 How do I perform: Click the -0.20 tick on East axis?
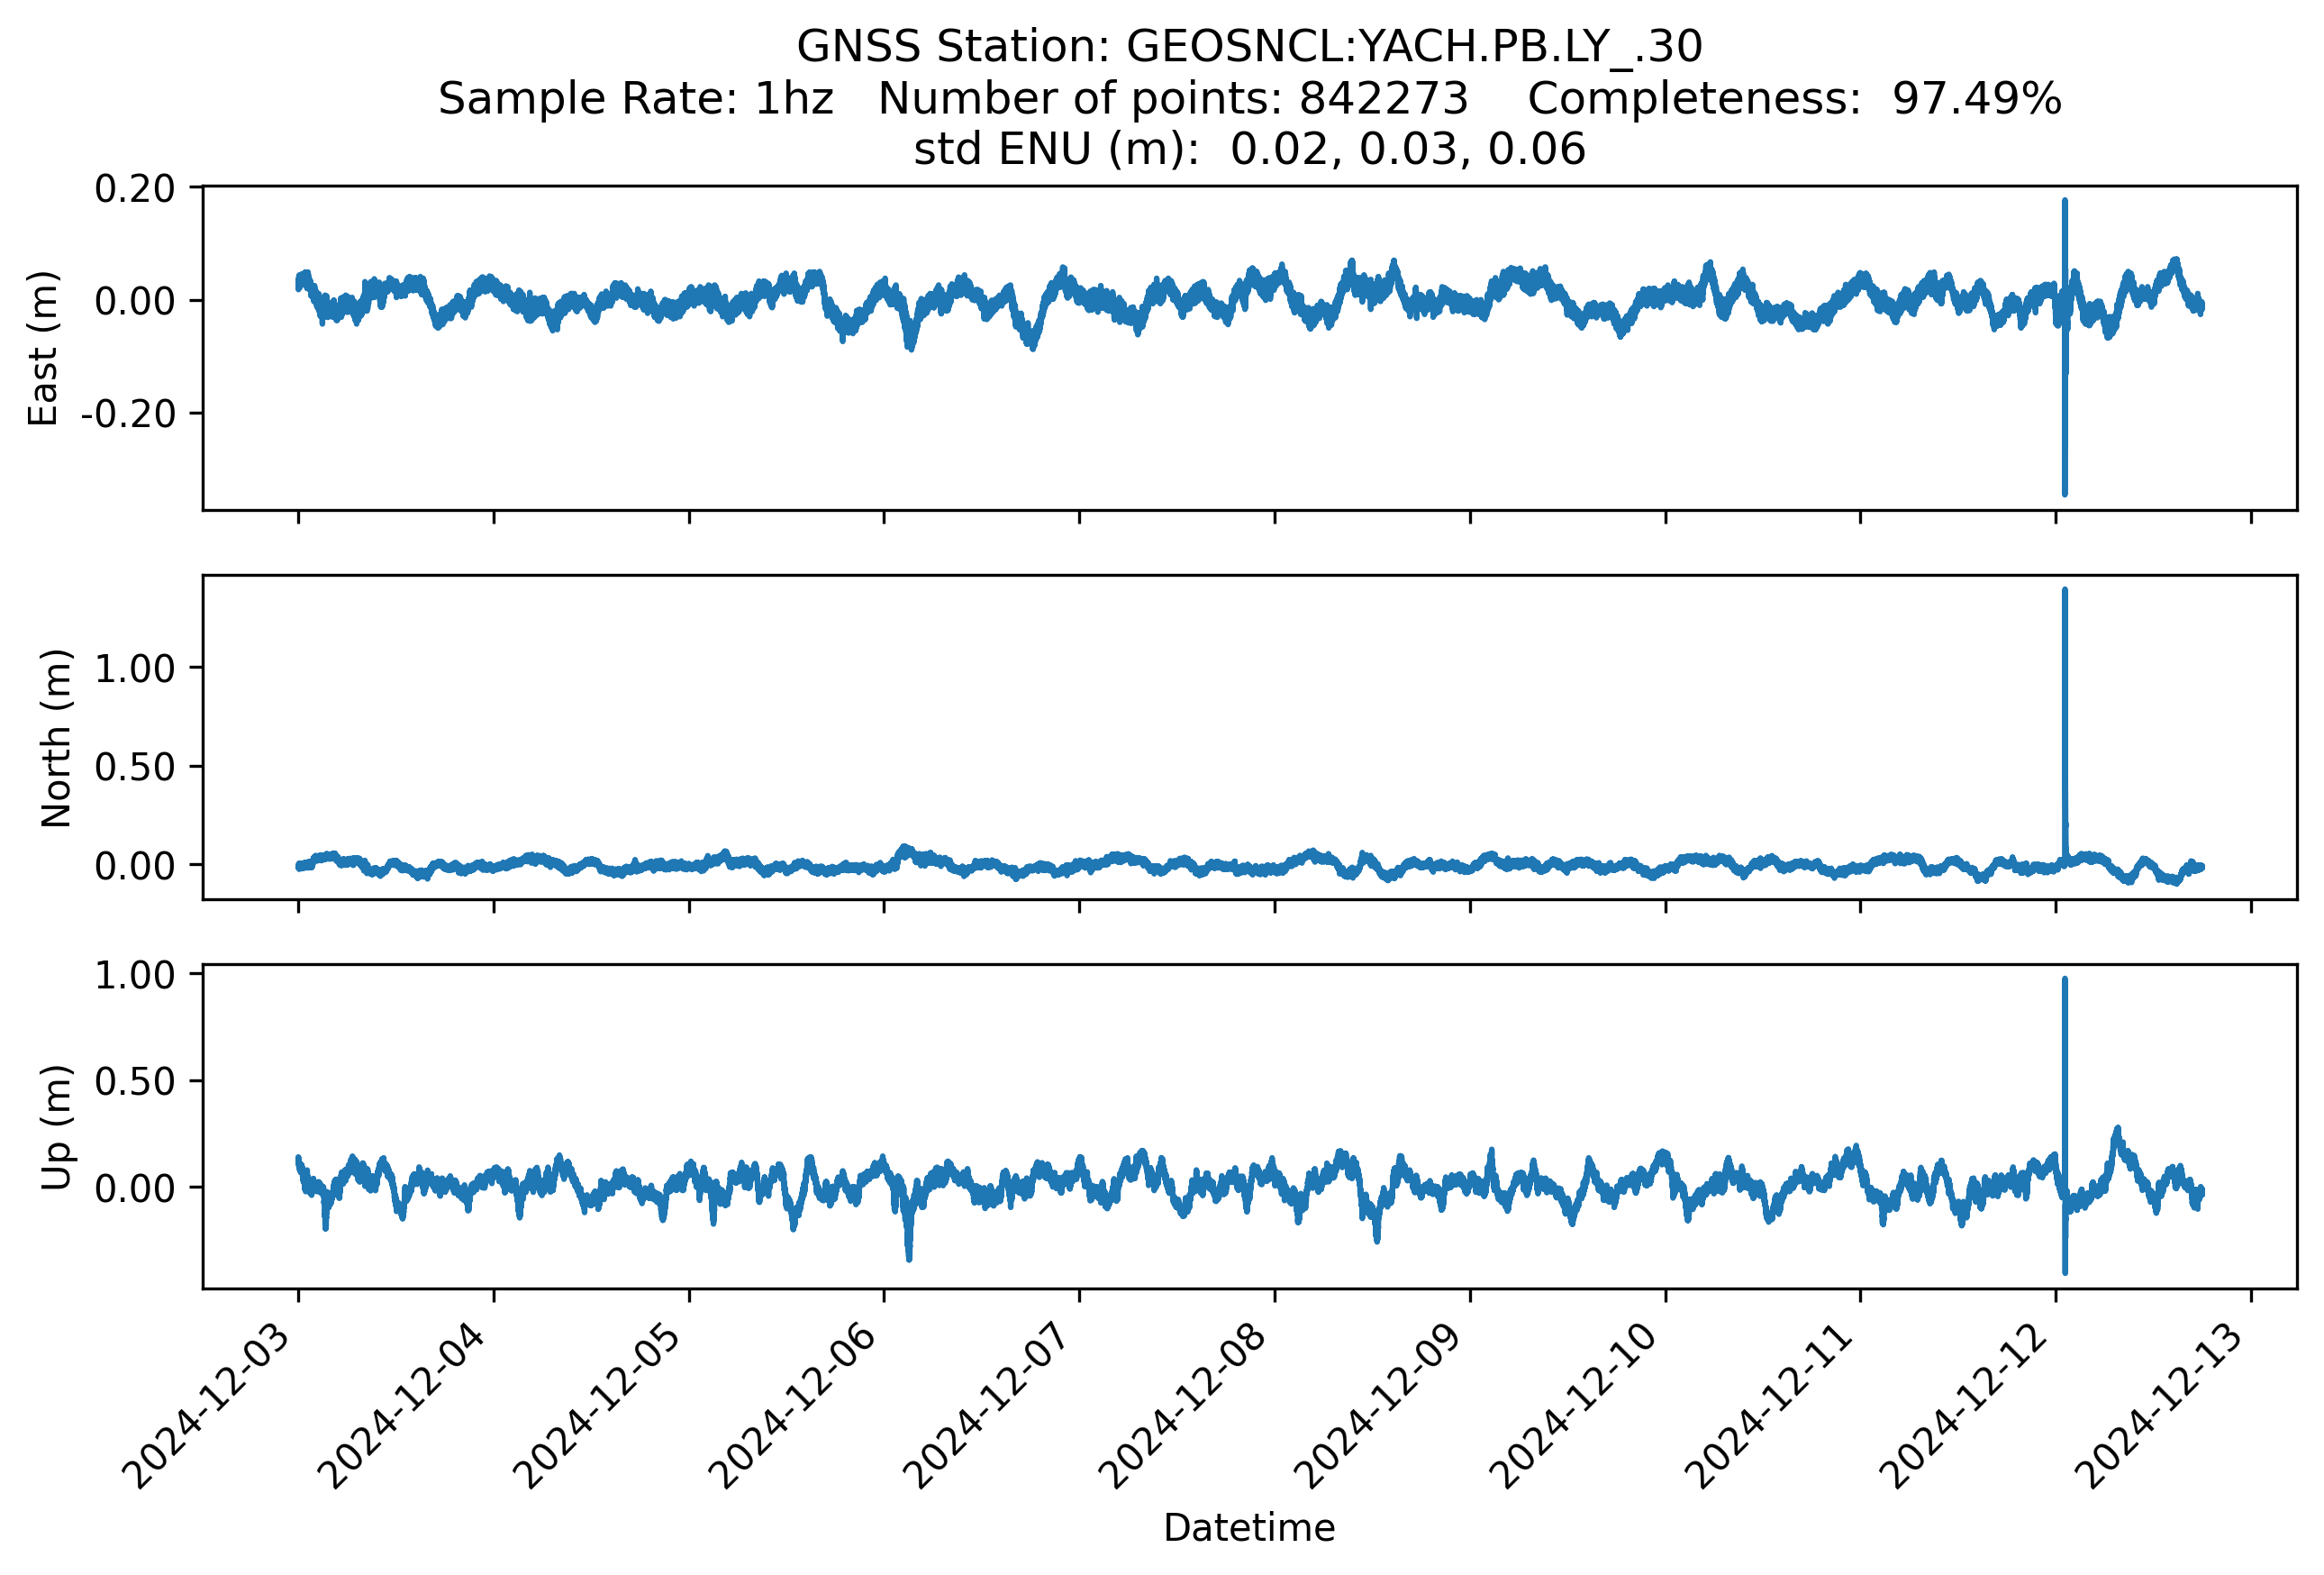pos(128,414)
